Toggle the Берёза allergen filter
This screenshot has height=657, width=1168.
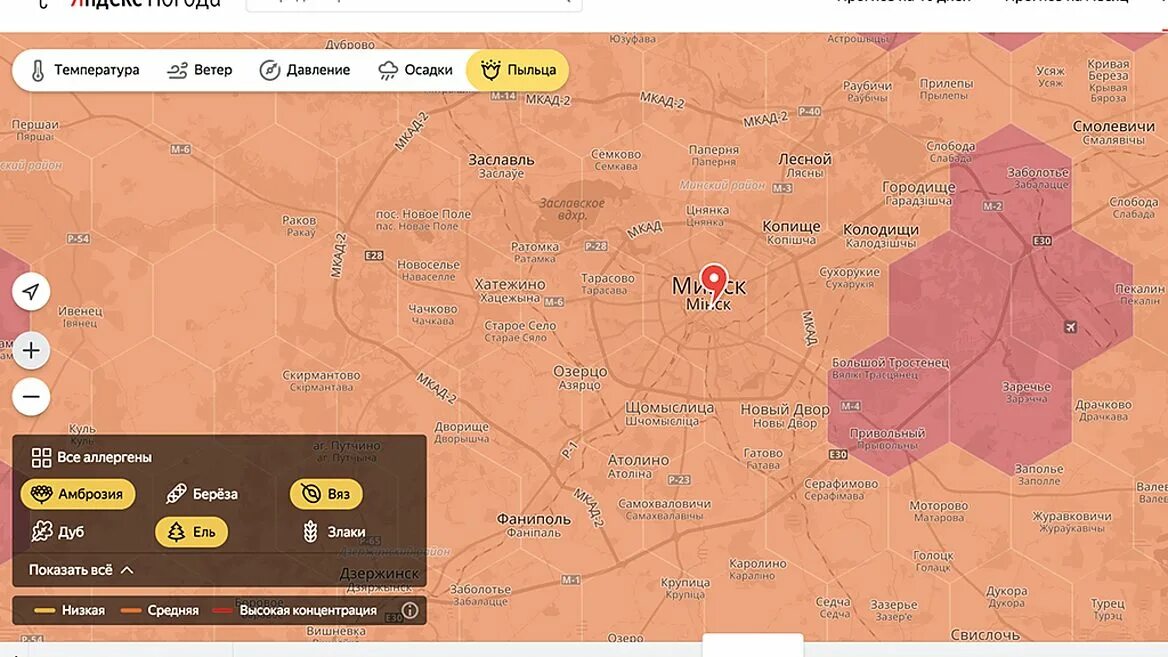pyautogui.click(x=202, y=494)
